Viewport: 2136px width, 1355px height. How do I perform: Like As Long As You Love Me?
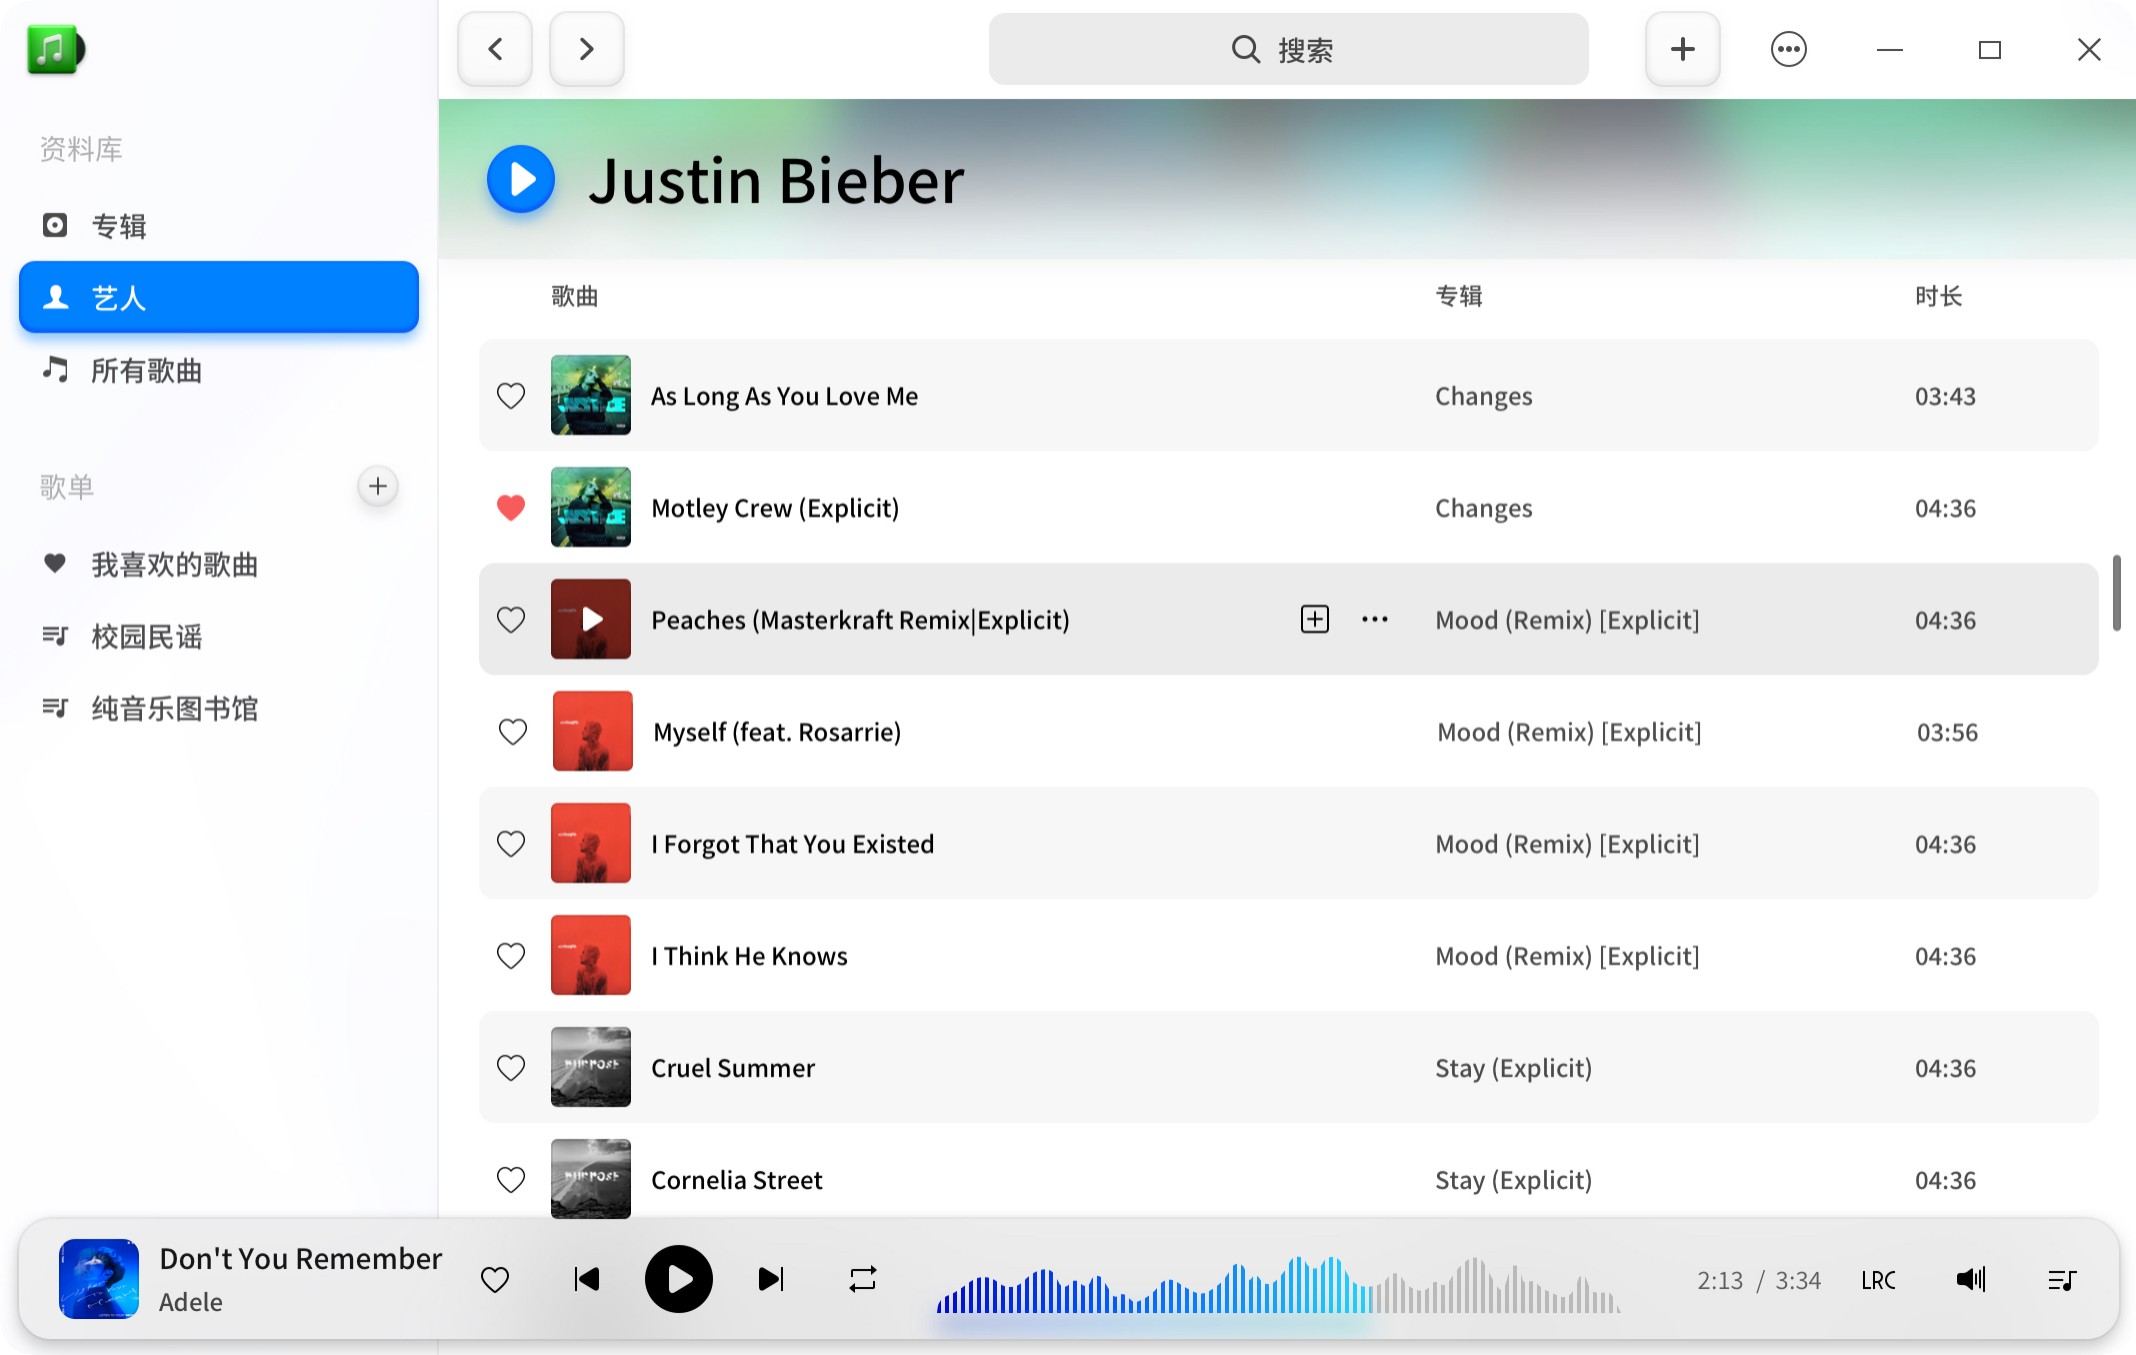pyautogui.click(x=511, y=396)
